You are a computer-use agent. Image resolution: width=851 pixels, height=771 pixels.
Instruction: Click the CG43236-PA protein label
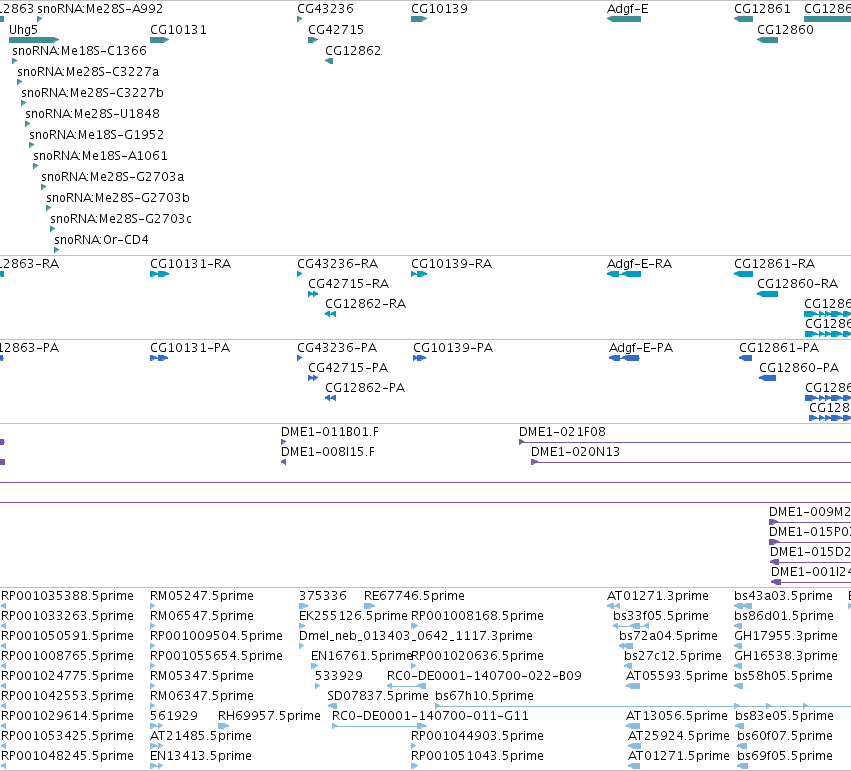coord(337,348)
